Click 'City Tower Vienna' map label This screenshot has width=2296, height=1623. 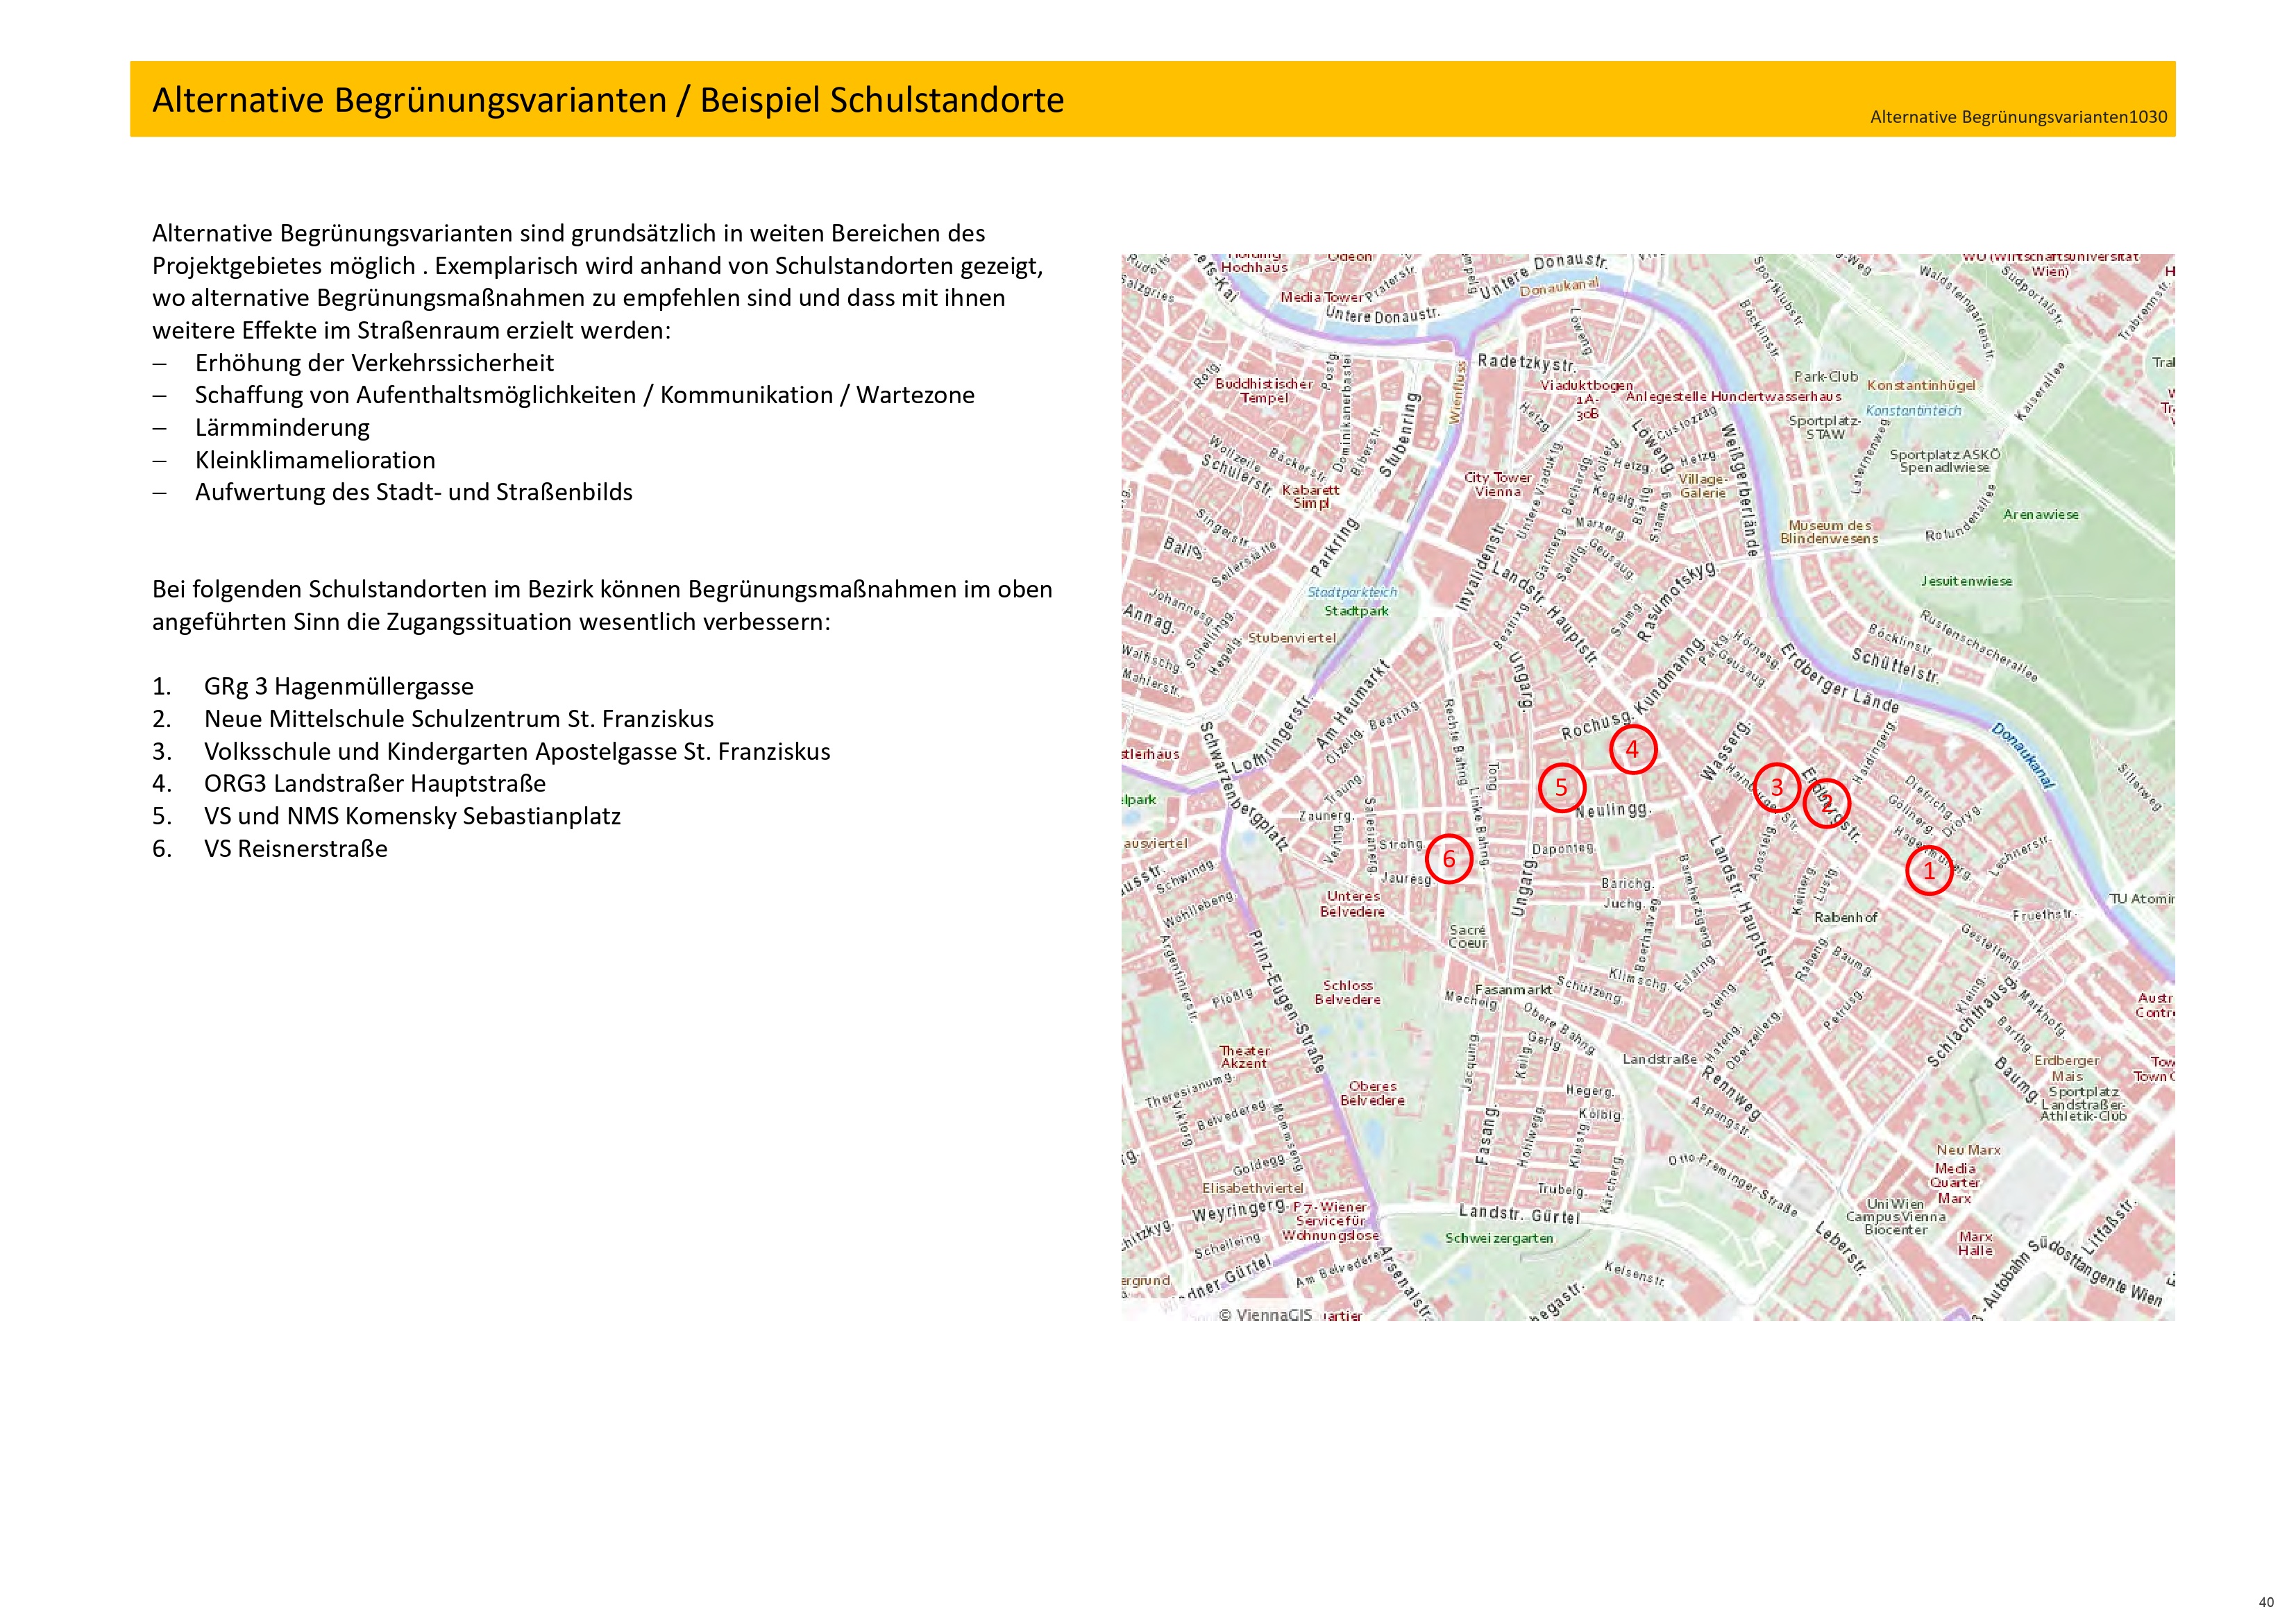coord(1497,484)
